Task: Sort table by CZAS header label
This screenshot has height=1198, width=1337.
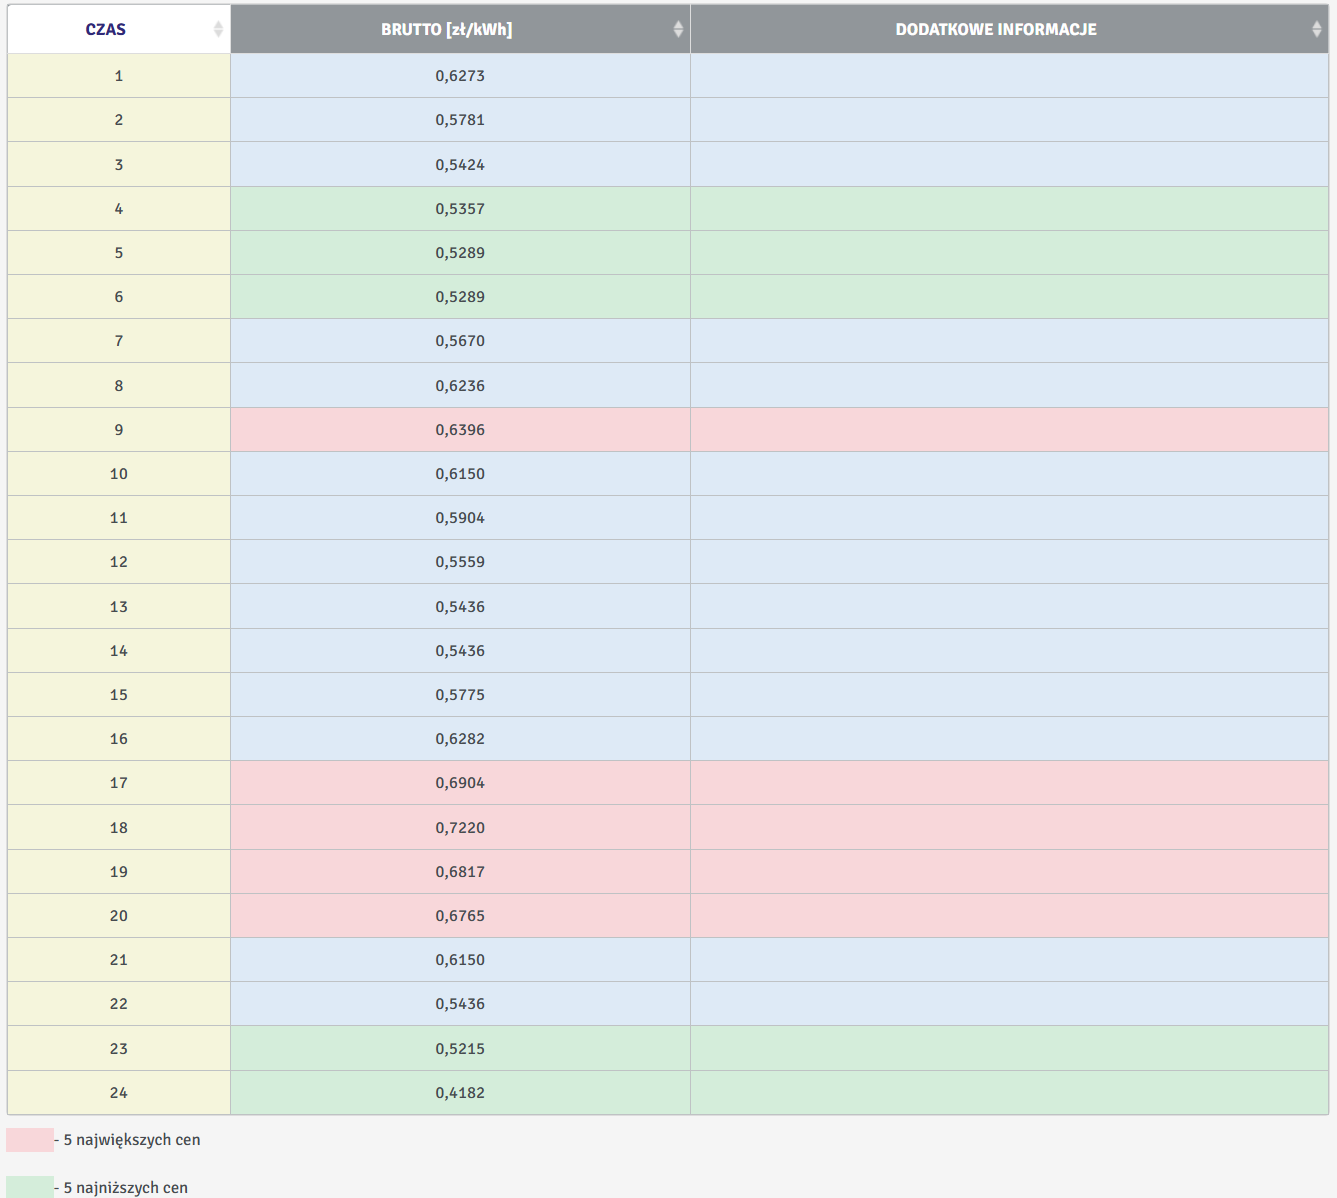Action: [105, 29]
